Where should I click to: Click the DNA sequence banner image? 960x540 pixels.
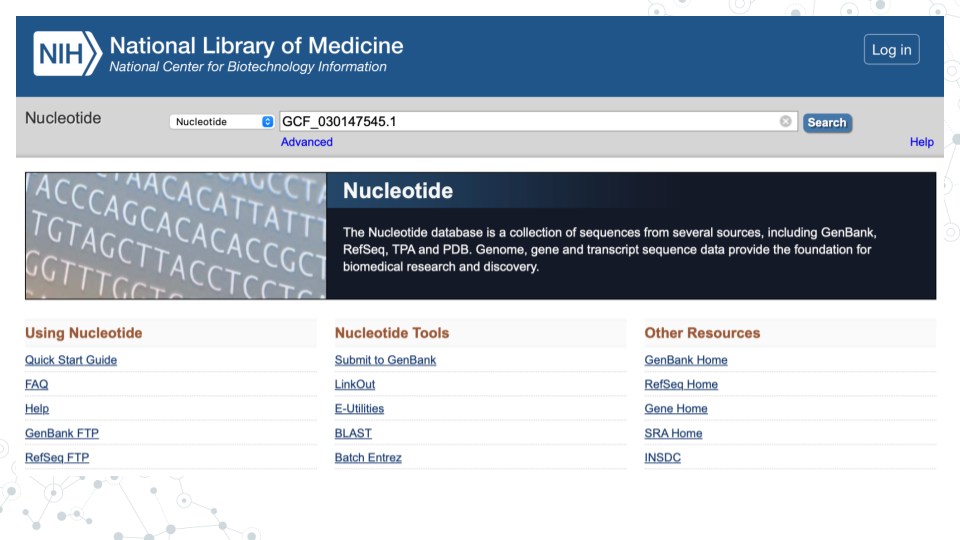click(176, 236)
